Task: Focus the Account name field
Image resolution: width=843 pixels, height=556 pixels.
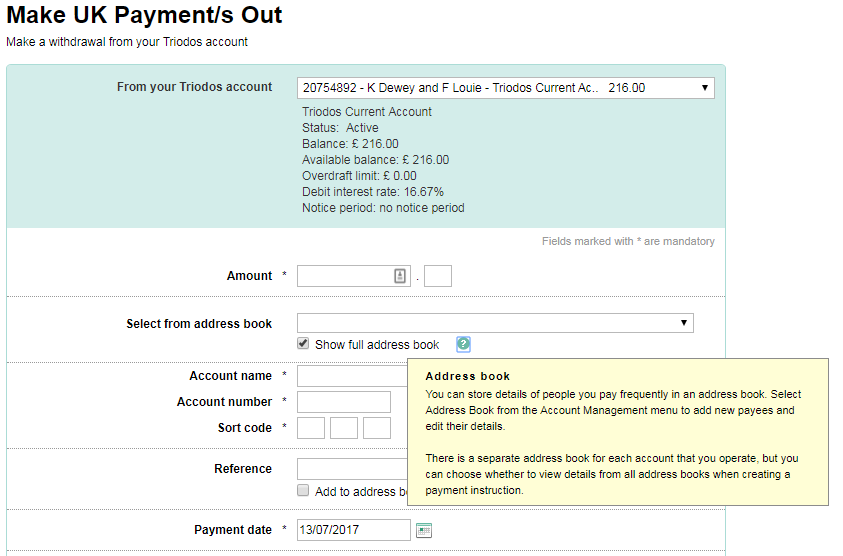Action: (352, 376)
